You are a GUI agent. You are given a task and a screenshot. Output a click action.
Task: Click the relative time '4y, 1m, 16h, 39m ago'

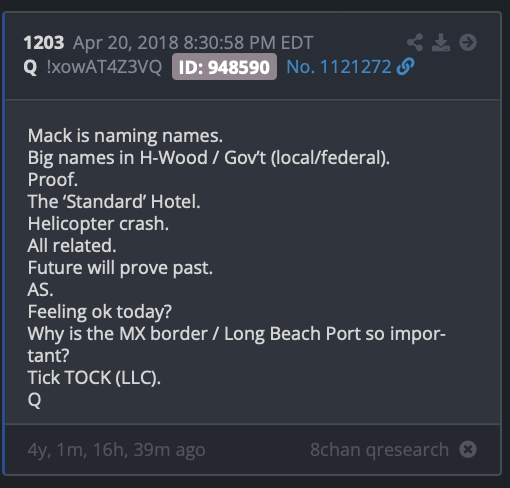point(116,450)
